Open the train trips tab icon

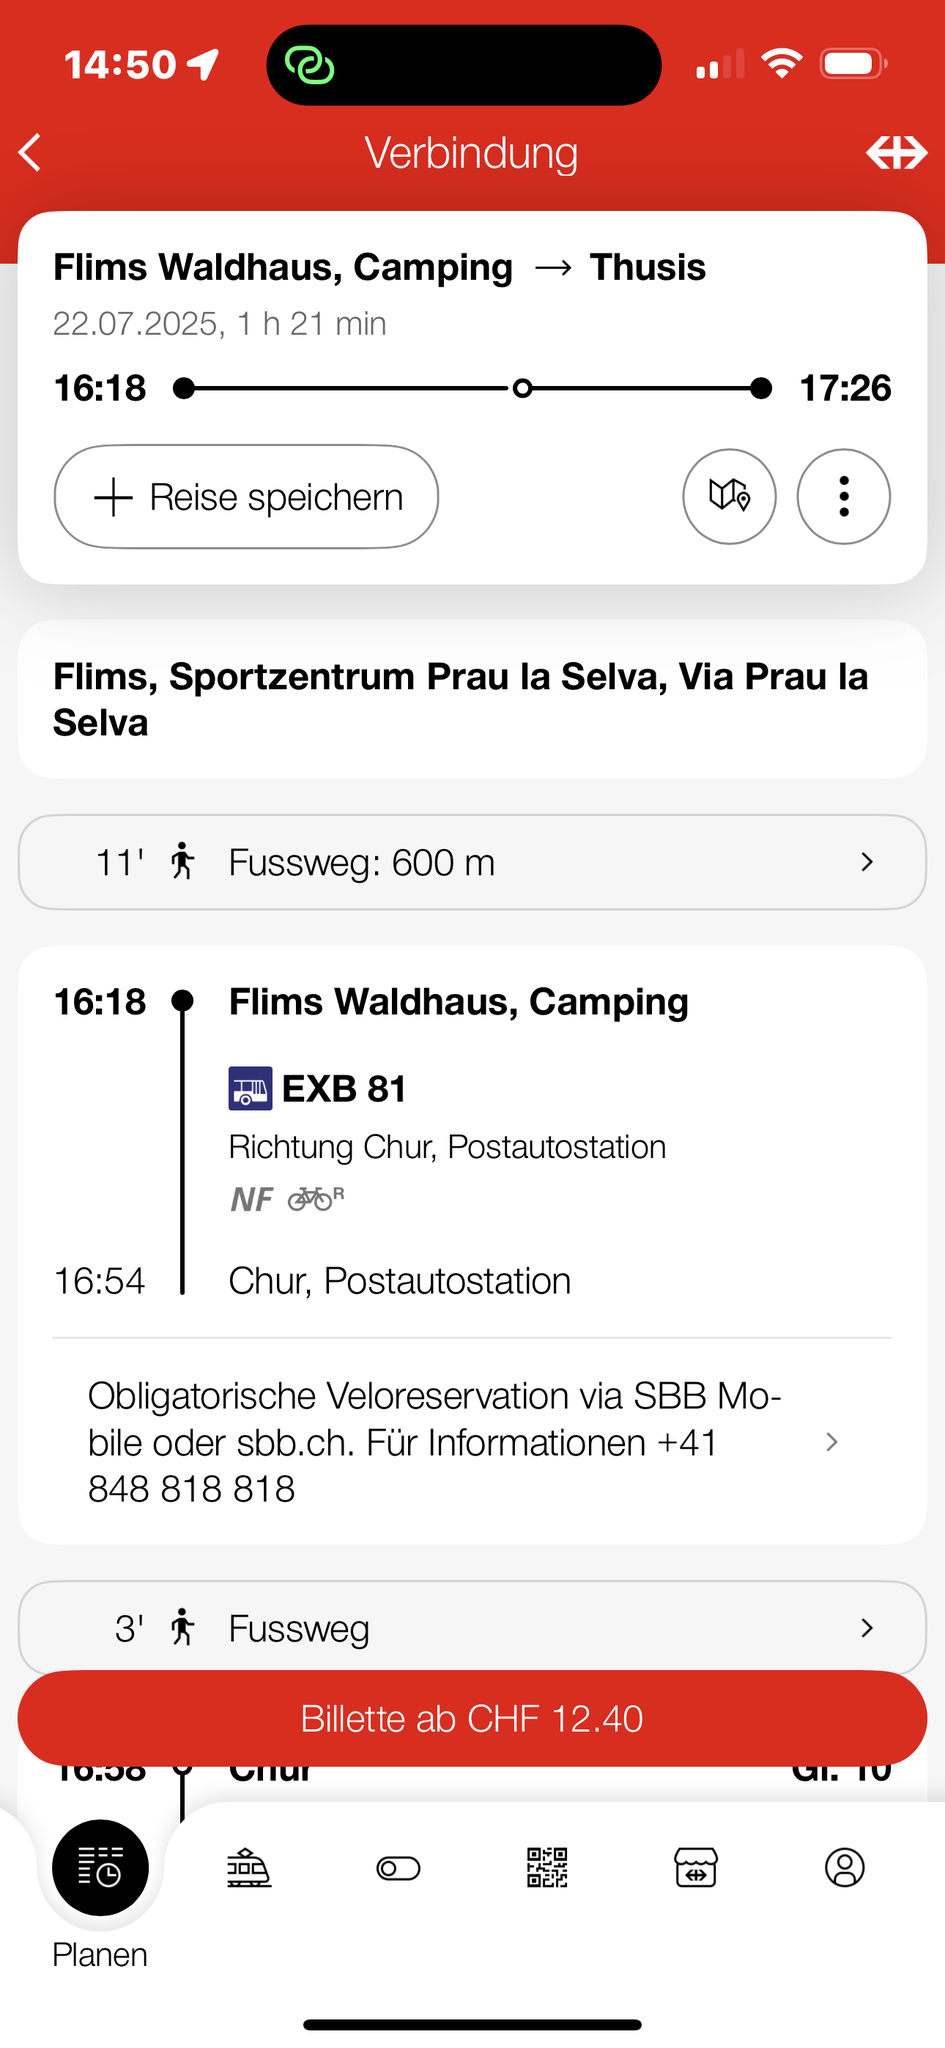click(249, 1867)
